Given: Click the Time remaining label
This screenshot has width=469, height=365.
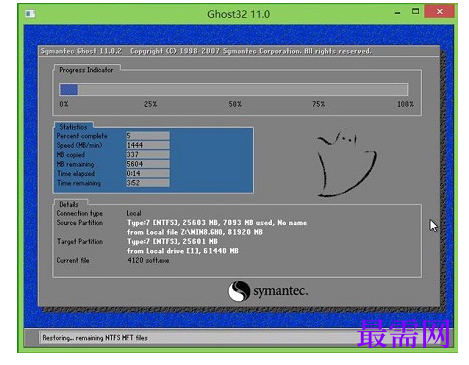Looking at the screenshot, I should point(79,183).
